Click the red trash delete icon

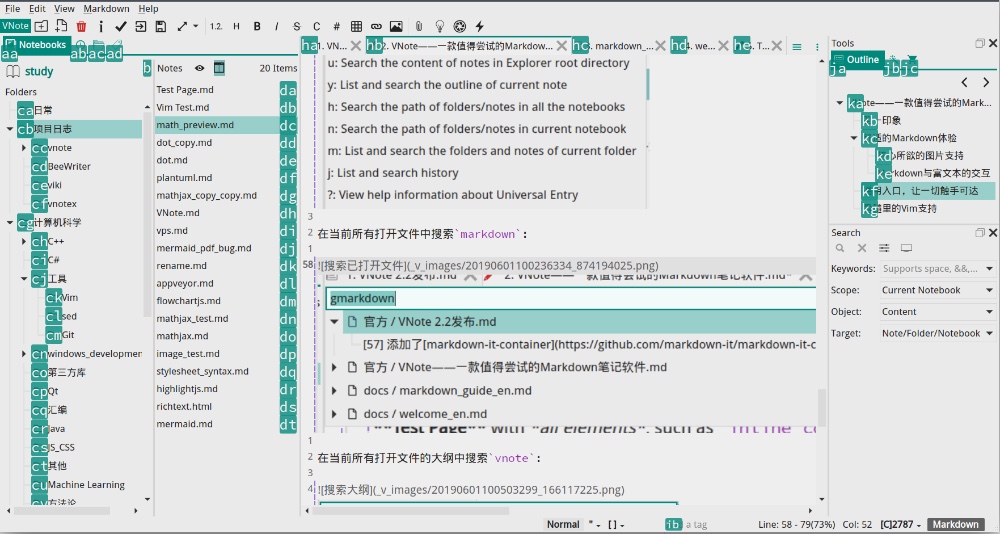click(x=81, y=26)
